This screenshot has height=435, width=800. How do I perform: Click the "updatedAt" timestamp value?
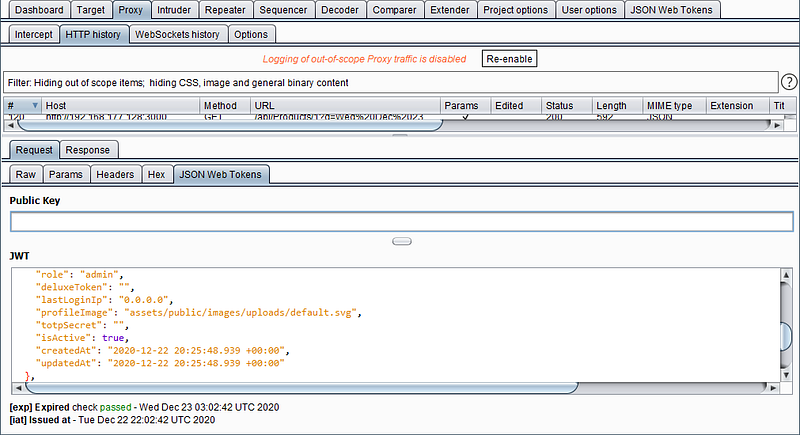[x=196, y=363]
